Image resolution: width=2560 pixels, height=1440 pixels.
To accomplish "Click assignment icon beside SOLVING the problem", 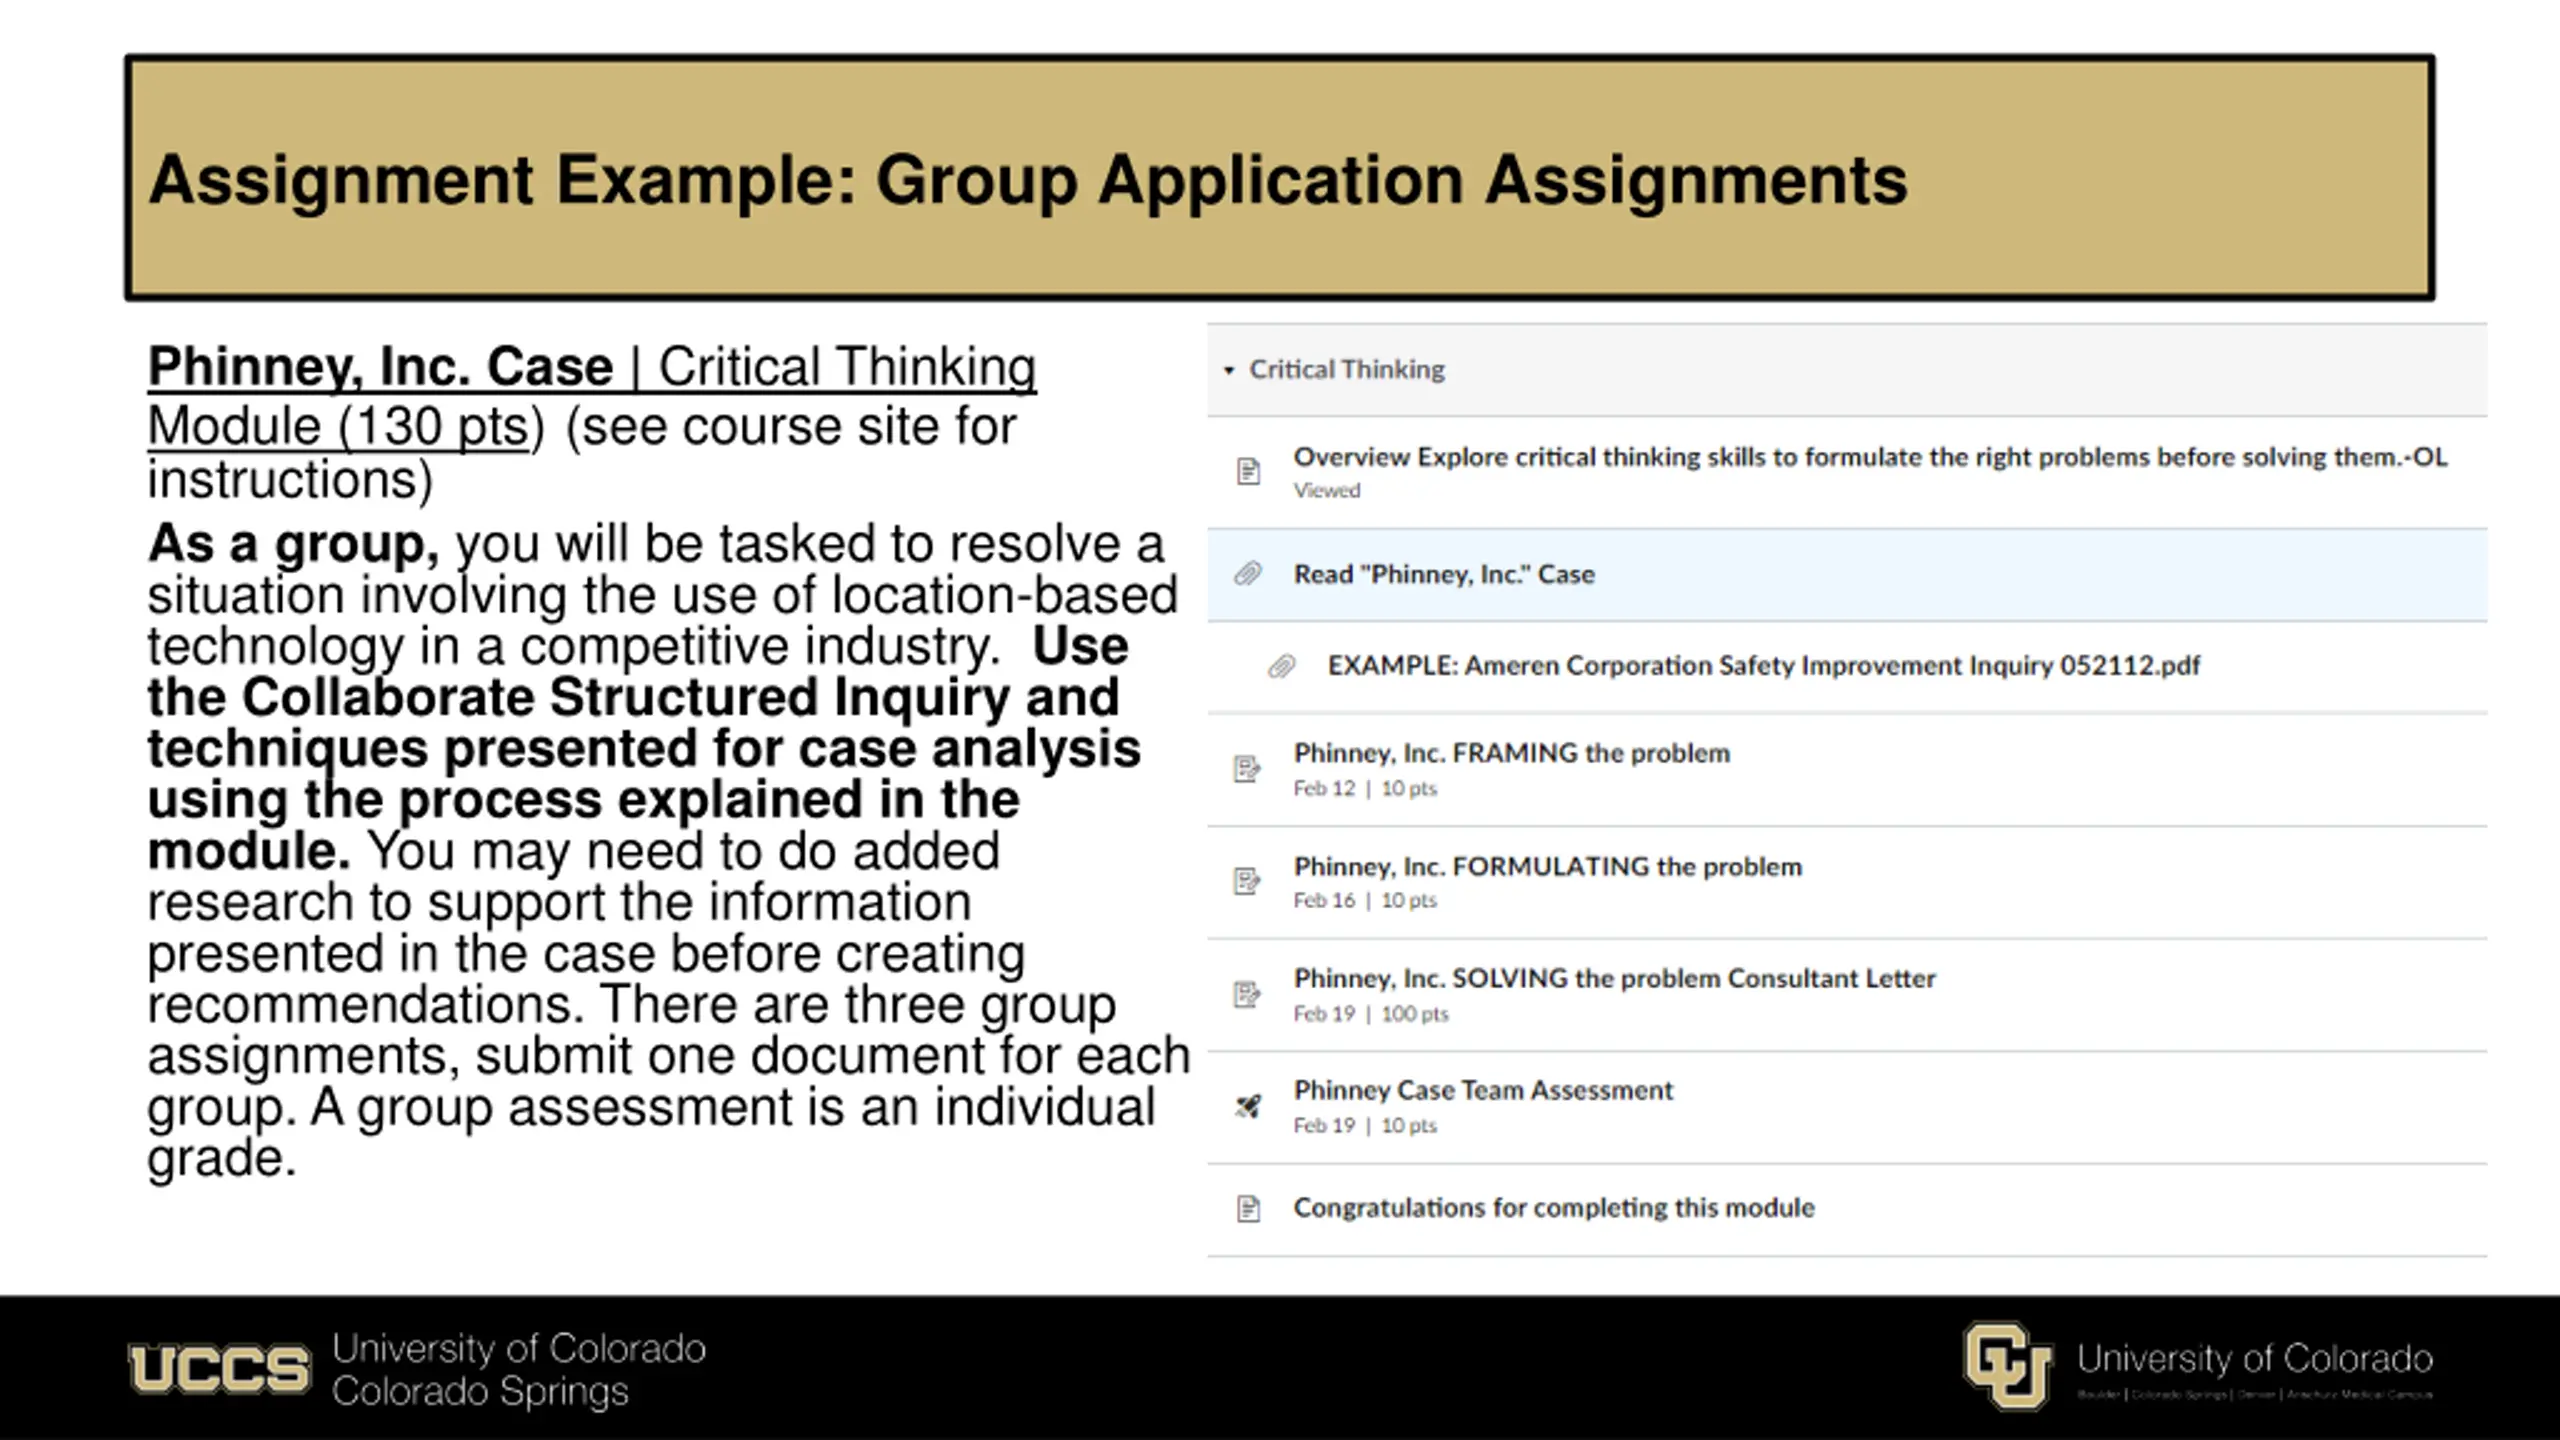I will [x=1247, y=994].
